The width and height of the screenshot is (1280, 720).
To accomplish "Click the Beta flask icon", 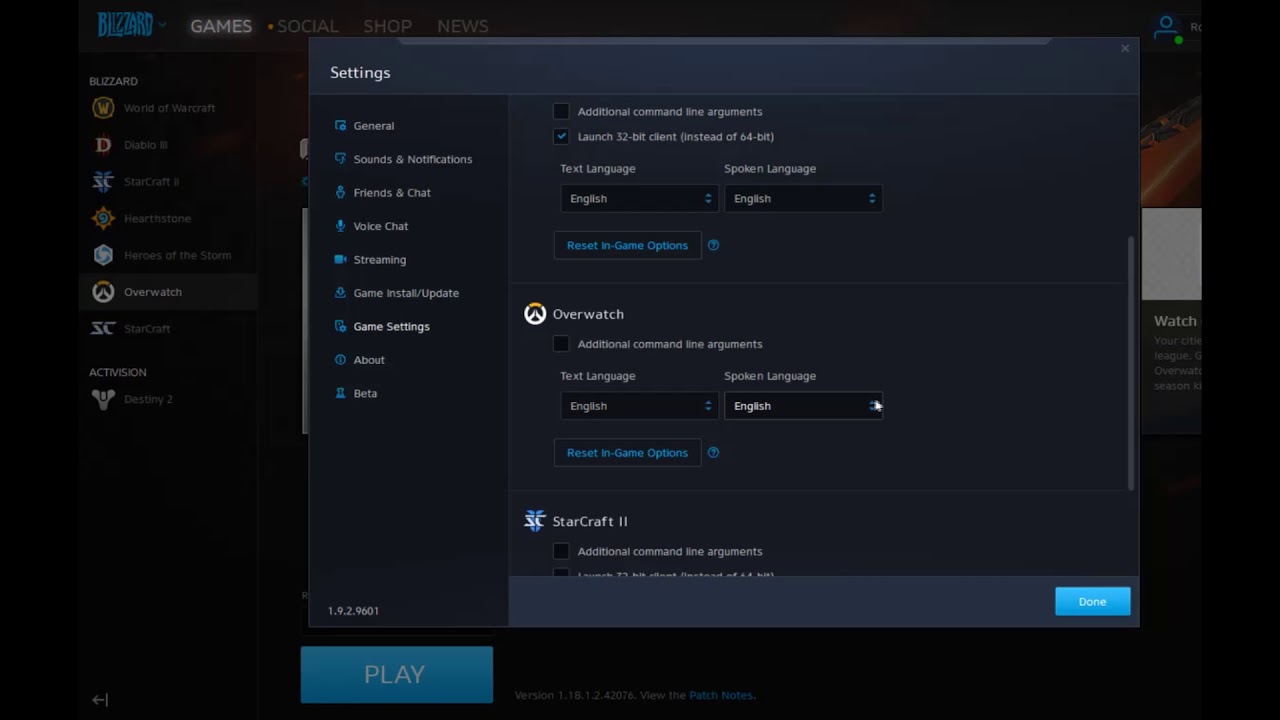I will (x=340, y=393).
